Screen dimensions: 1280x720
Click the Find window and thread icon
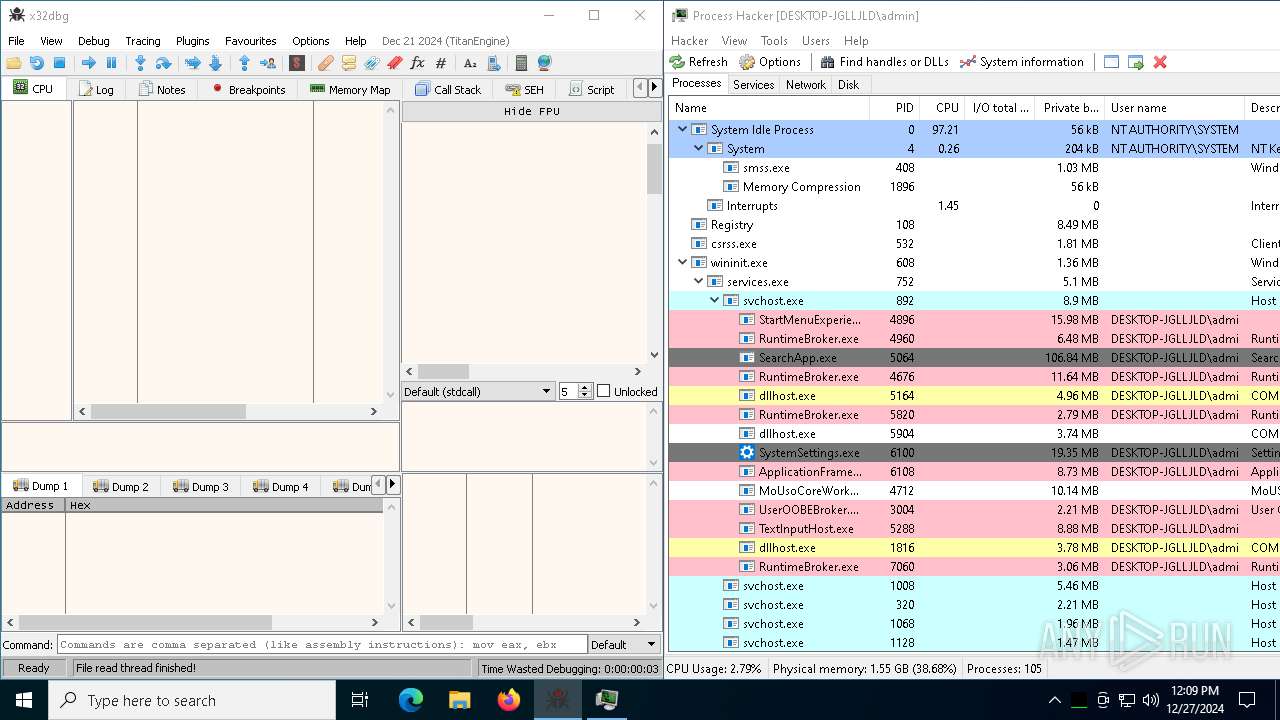(x=1136, y=62)
